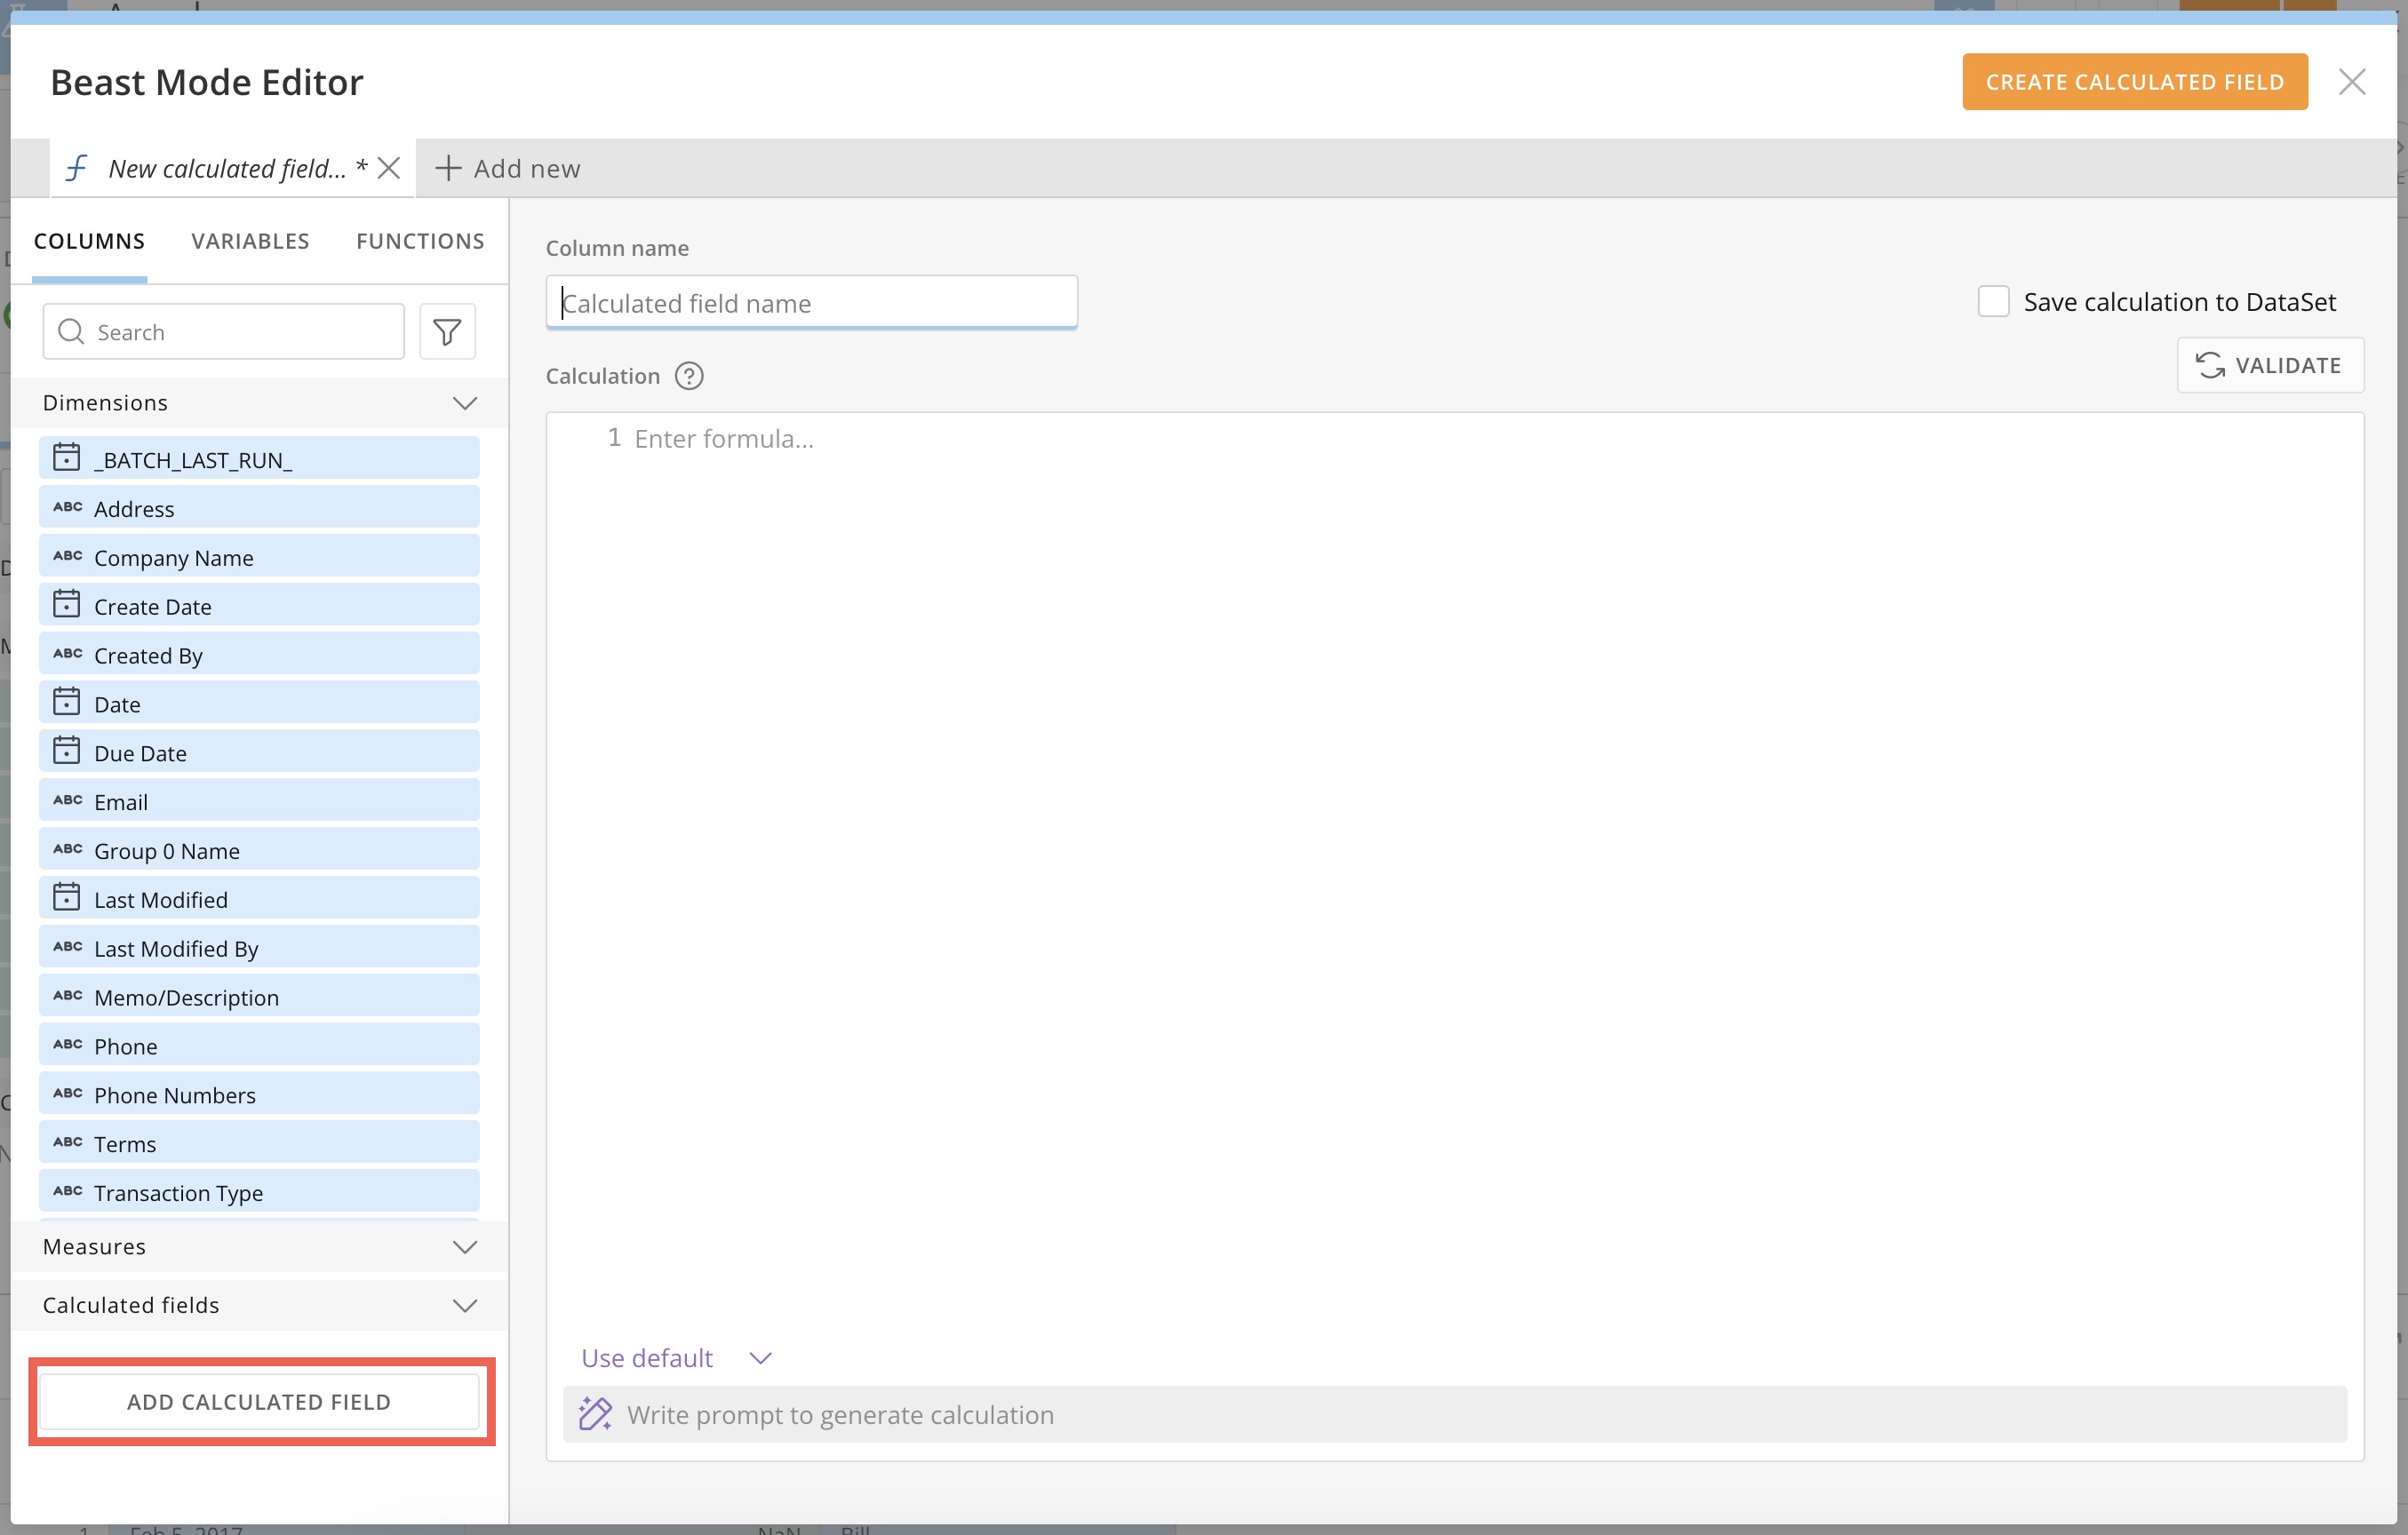The height and width of the screenshot is (1535, 2408).
Task: Click the magnifier icon in Search box
Action: [71, 332]
